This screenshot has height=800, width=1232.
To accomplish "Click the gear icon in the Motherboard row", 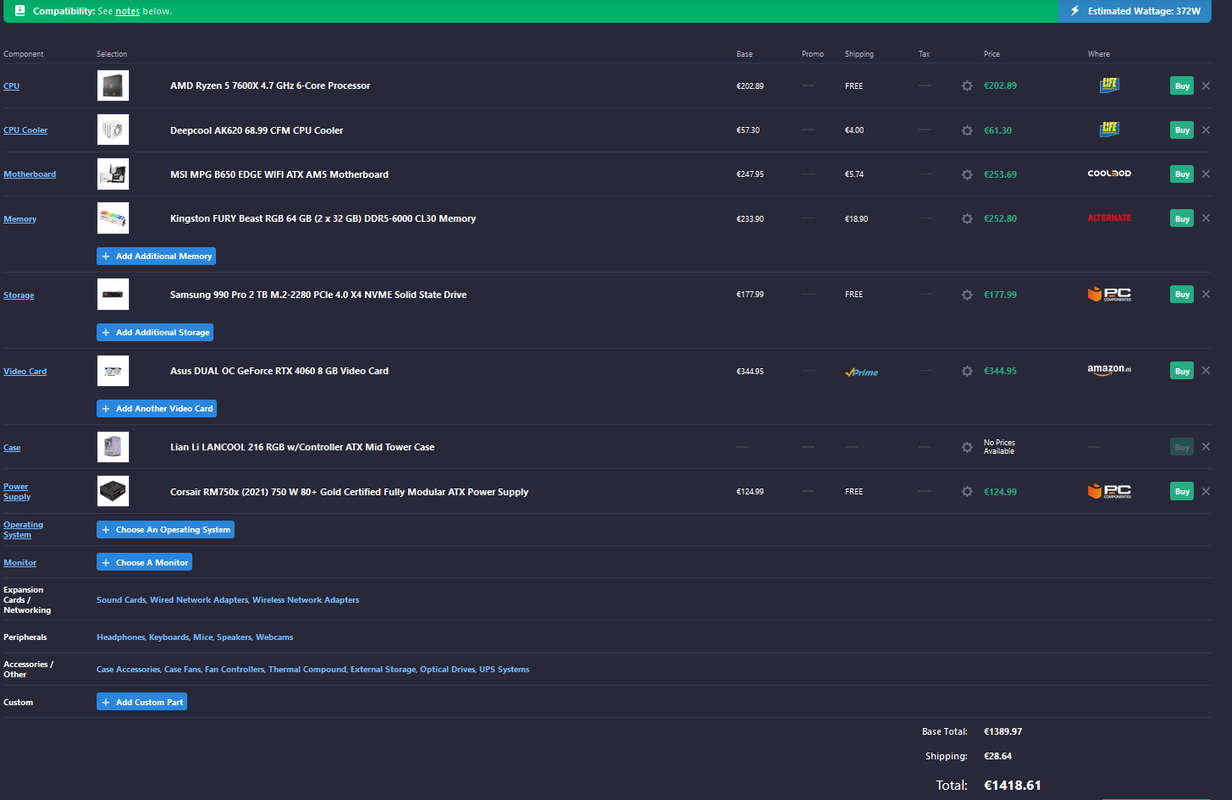I will (x=967, y=174).
